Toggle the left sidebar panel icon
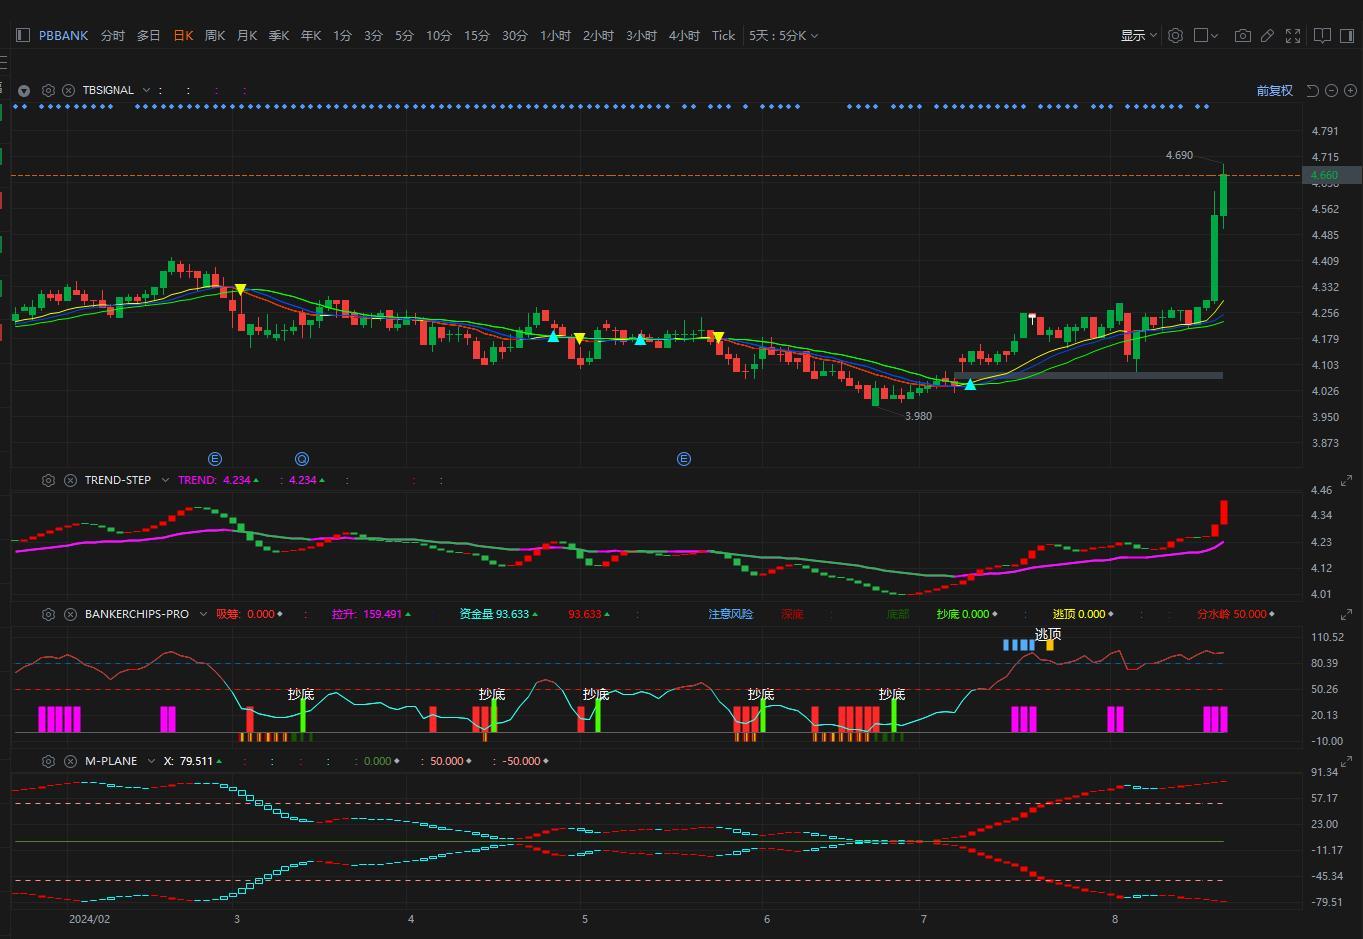Viewport: 1363px width, 939px height. [x=23, y=35]
